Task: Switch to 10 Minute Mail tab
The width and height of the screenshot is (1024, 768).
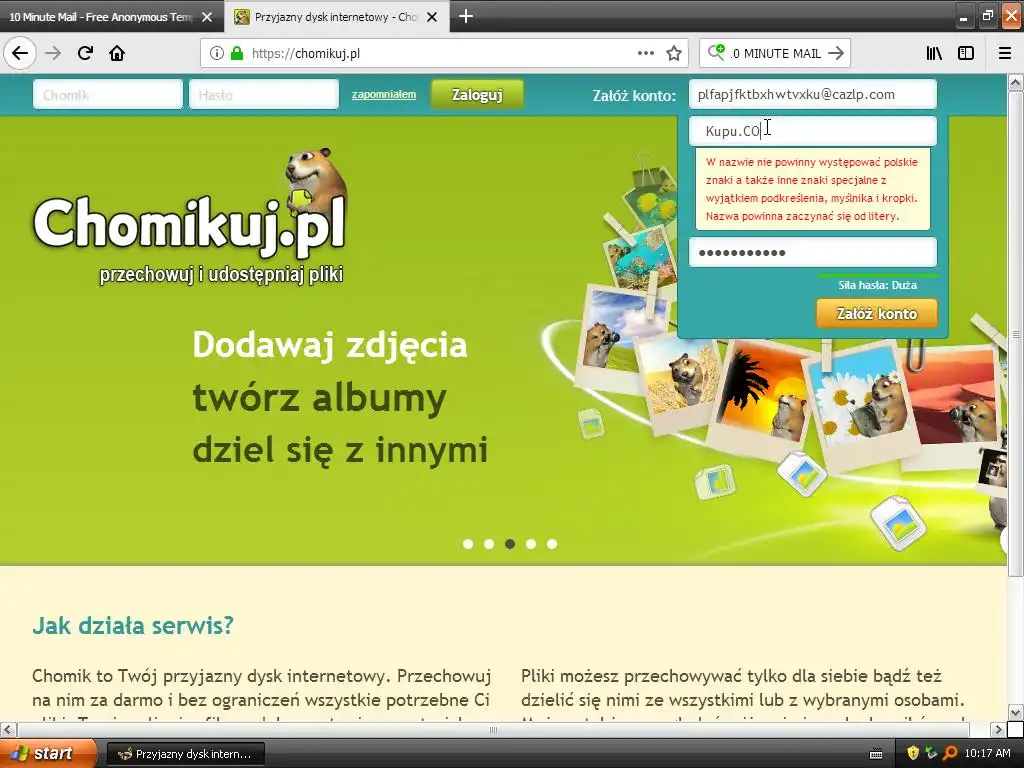Action: (101, 17)
